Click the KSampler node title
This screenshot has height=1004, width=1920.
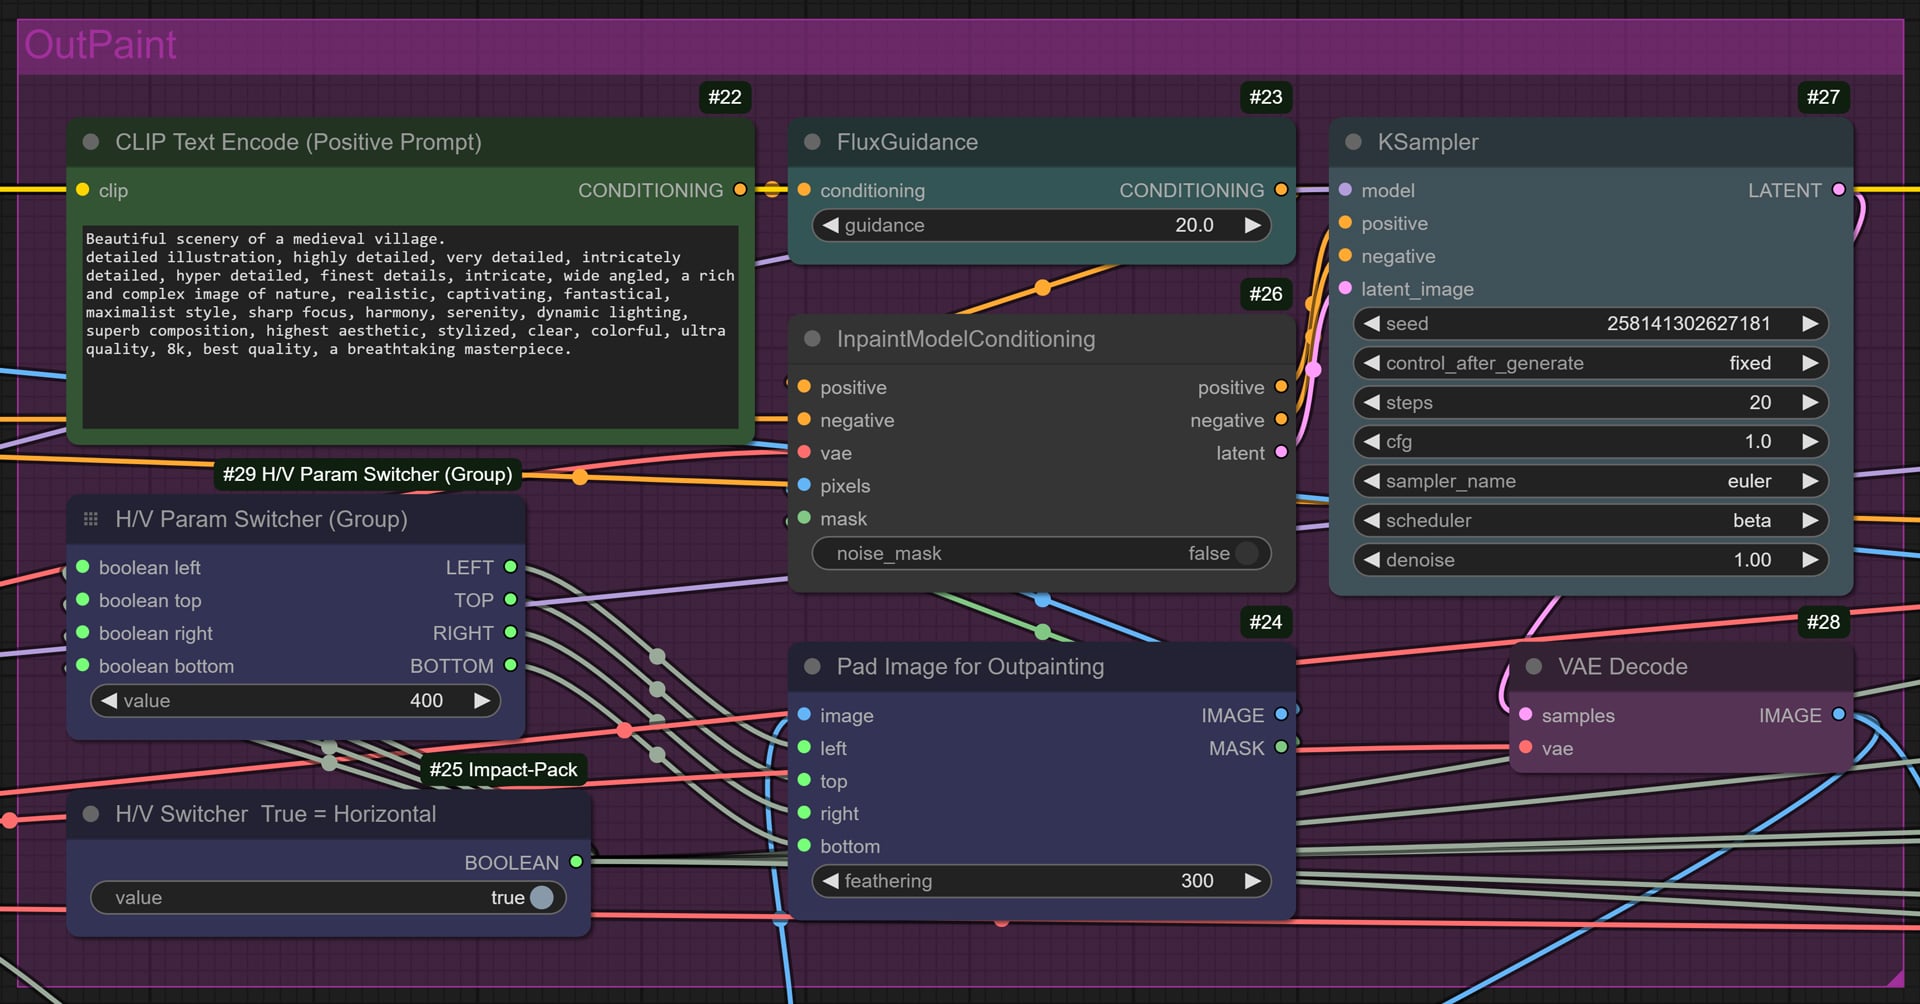[x=1428, y=142]
